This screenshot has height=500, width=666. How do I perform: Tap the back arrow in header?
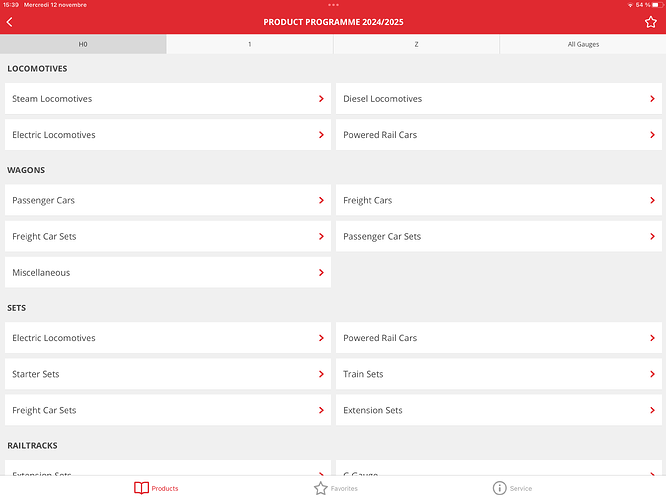[10, 22]
